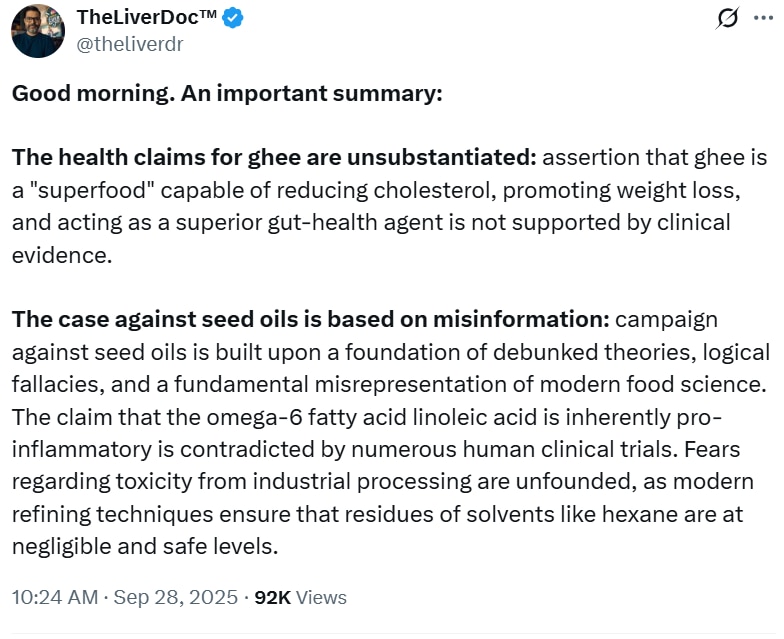Viewport: 784px width, 639px height.
Task: Open TheLiverDoc profile picture
Action: tap(38, 31)
